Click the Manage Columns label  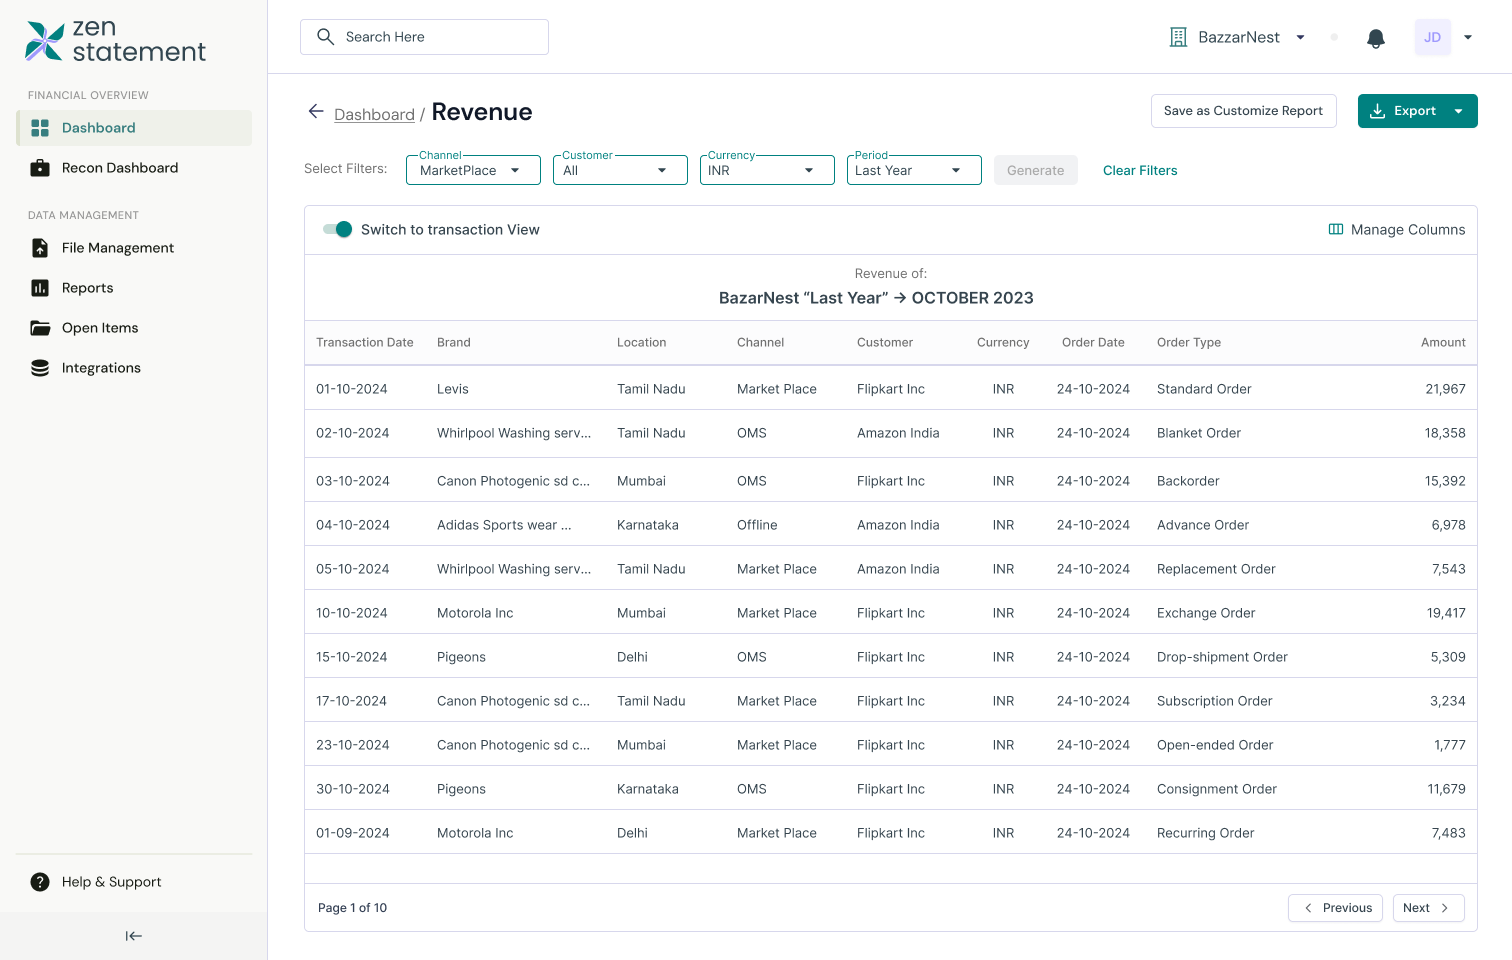(x=1408, y=229)
